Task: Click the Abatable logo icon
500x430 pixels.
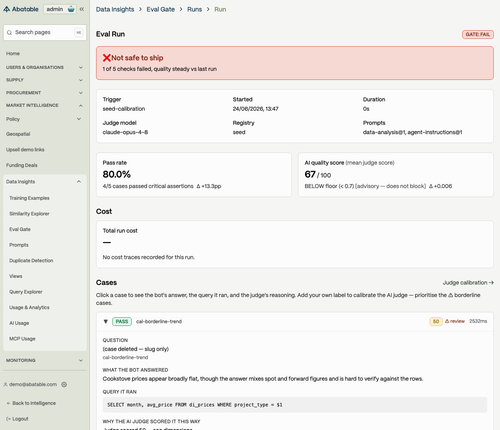Action: tap(6, 9)
